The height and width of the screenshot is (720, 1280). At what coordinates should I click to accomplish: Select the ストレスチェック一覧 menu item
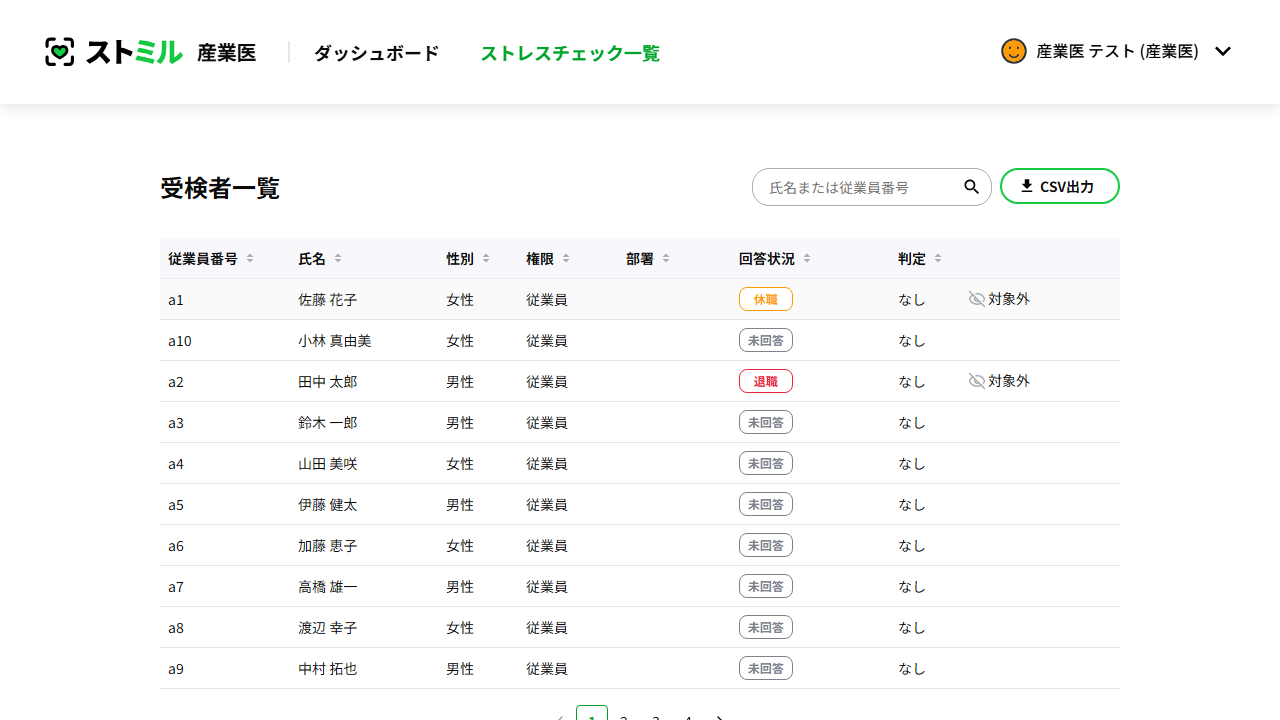[570, 54]
